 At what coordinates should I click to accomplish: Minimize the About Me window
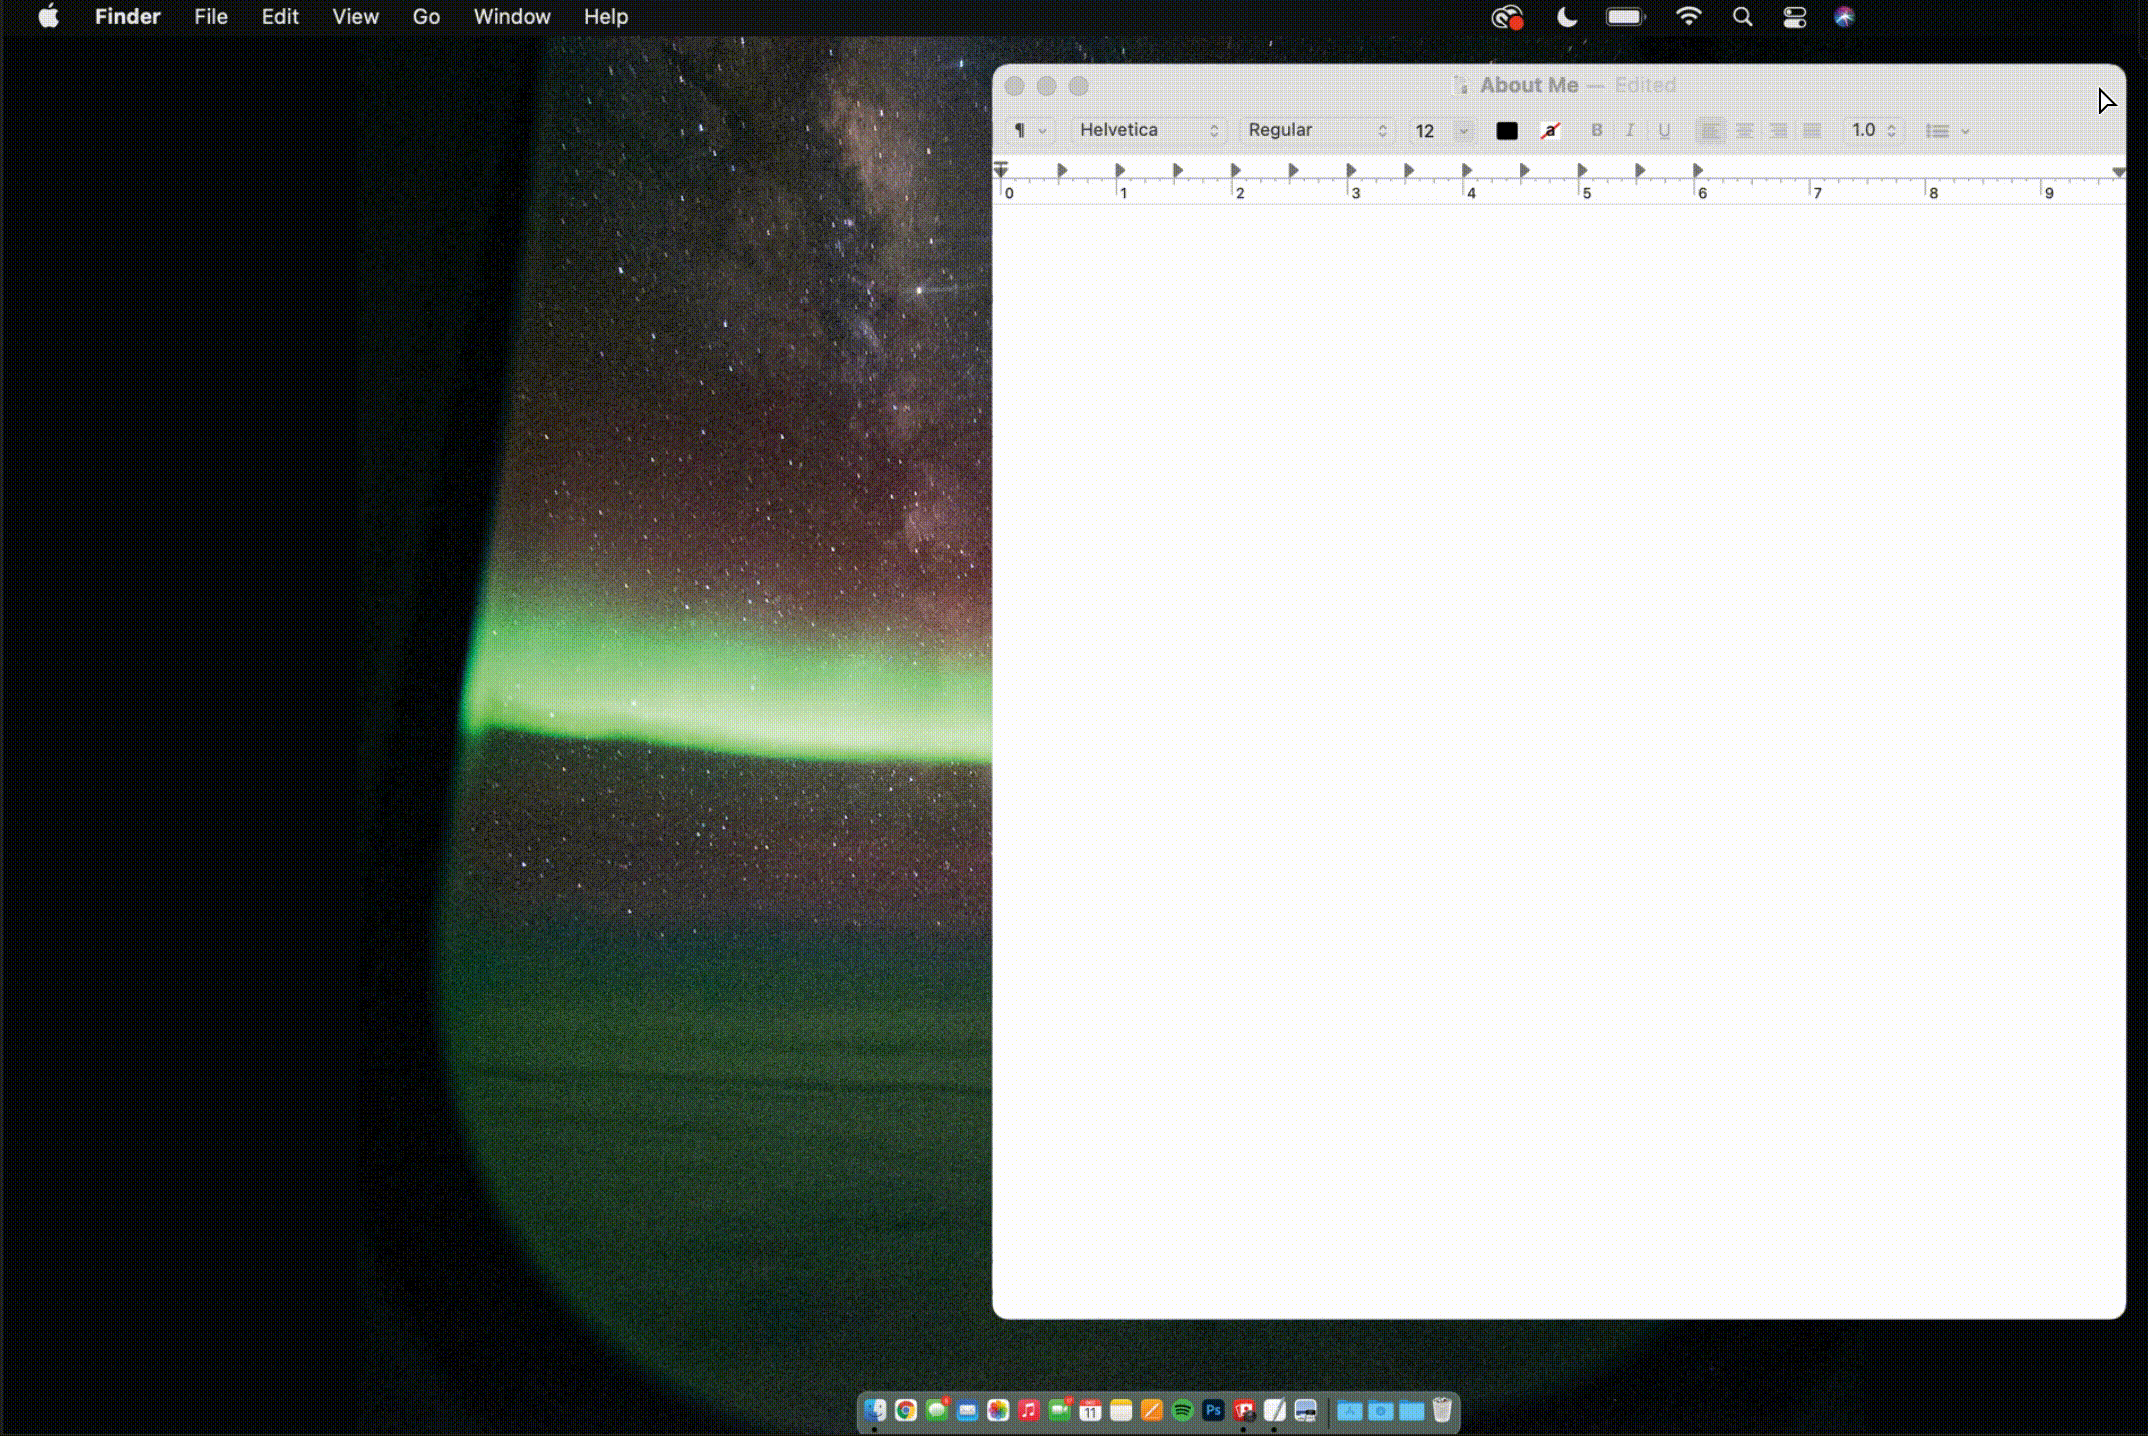1046,86
